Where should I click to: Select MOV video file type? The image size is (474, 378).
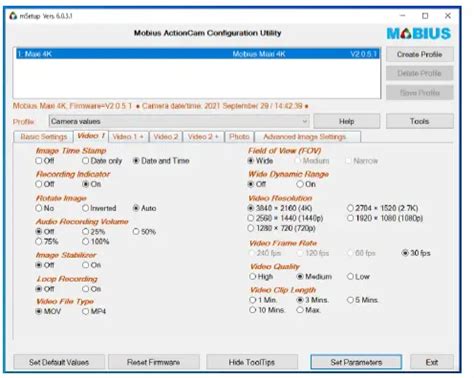[48, 311]
